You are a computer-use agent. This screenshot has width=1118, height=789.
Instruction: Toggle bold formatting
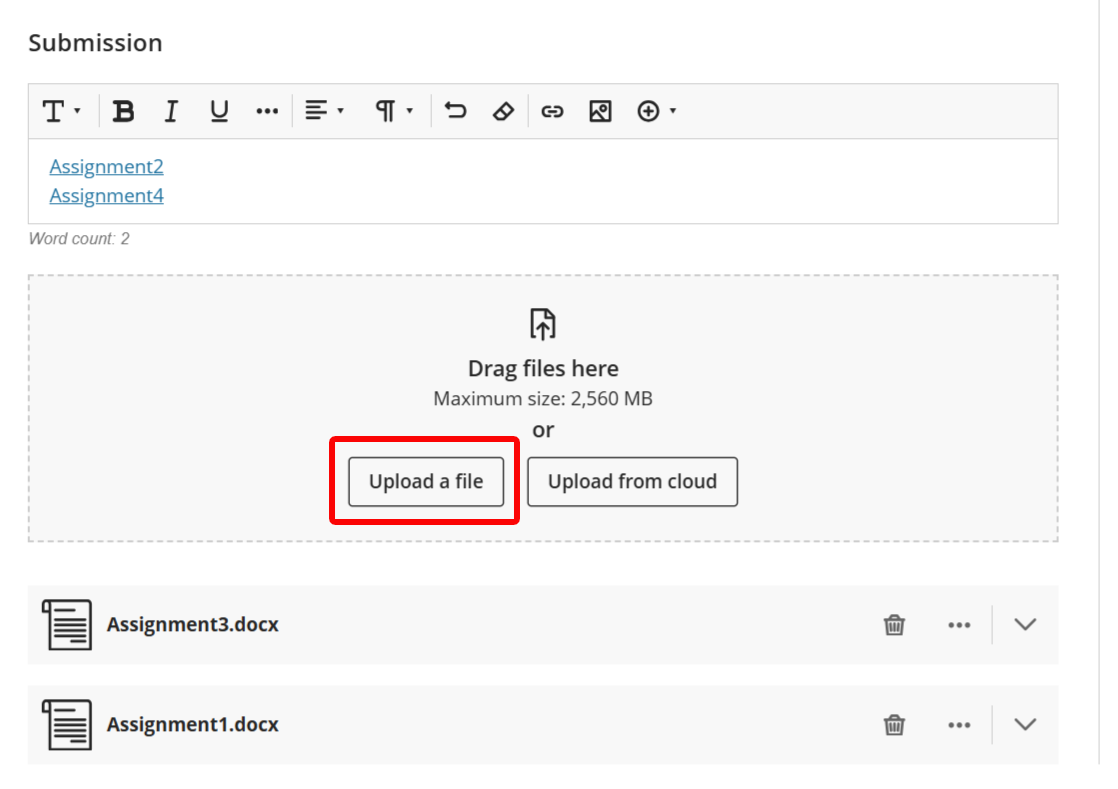(x=123, y=111)
